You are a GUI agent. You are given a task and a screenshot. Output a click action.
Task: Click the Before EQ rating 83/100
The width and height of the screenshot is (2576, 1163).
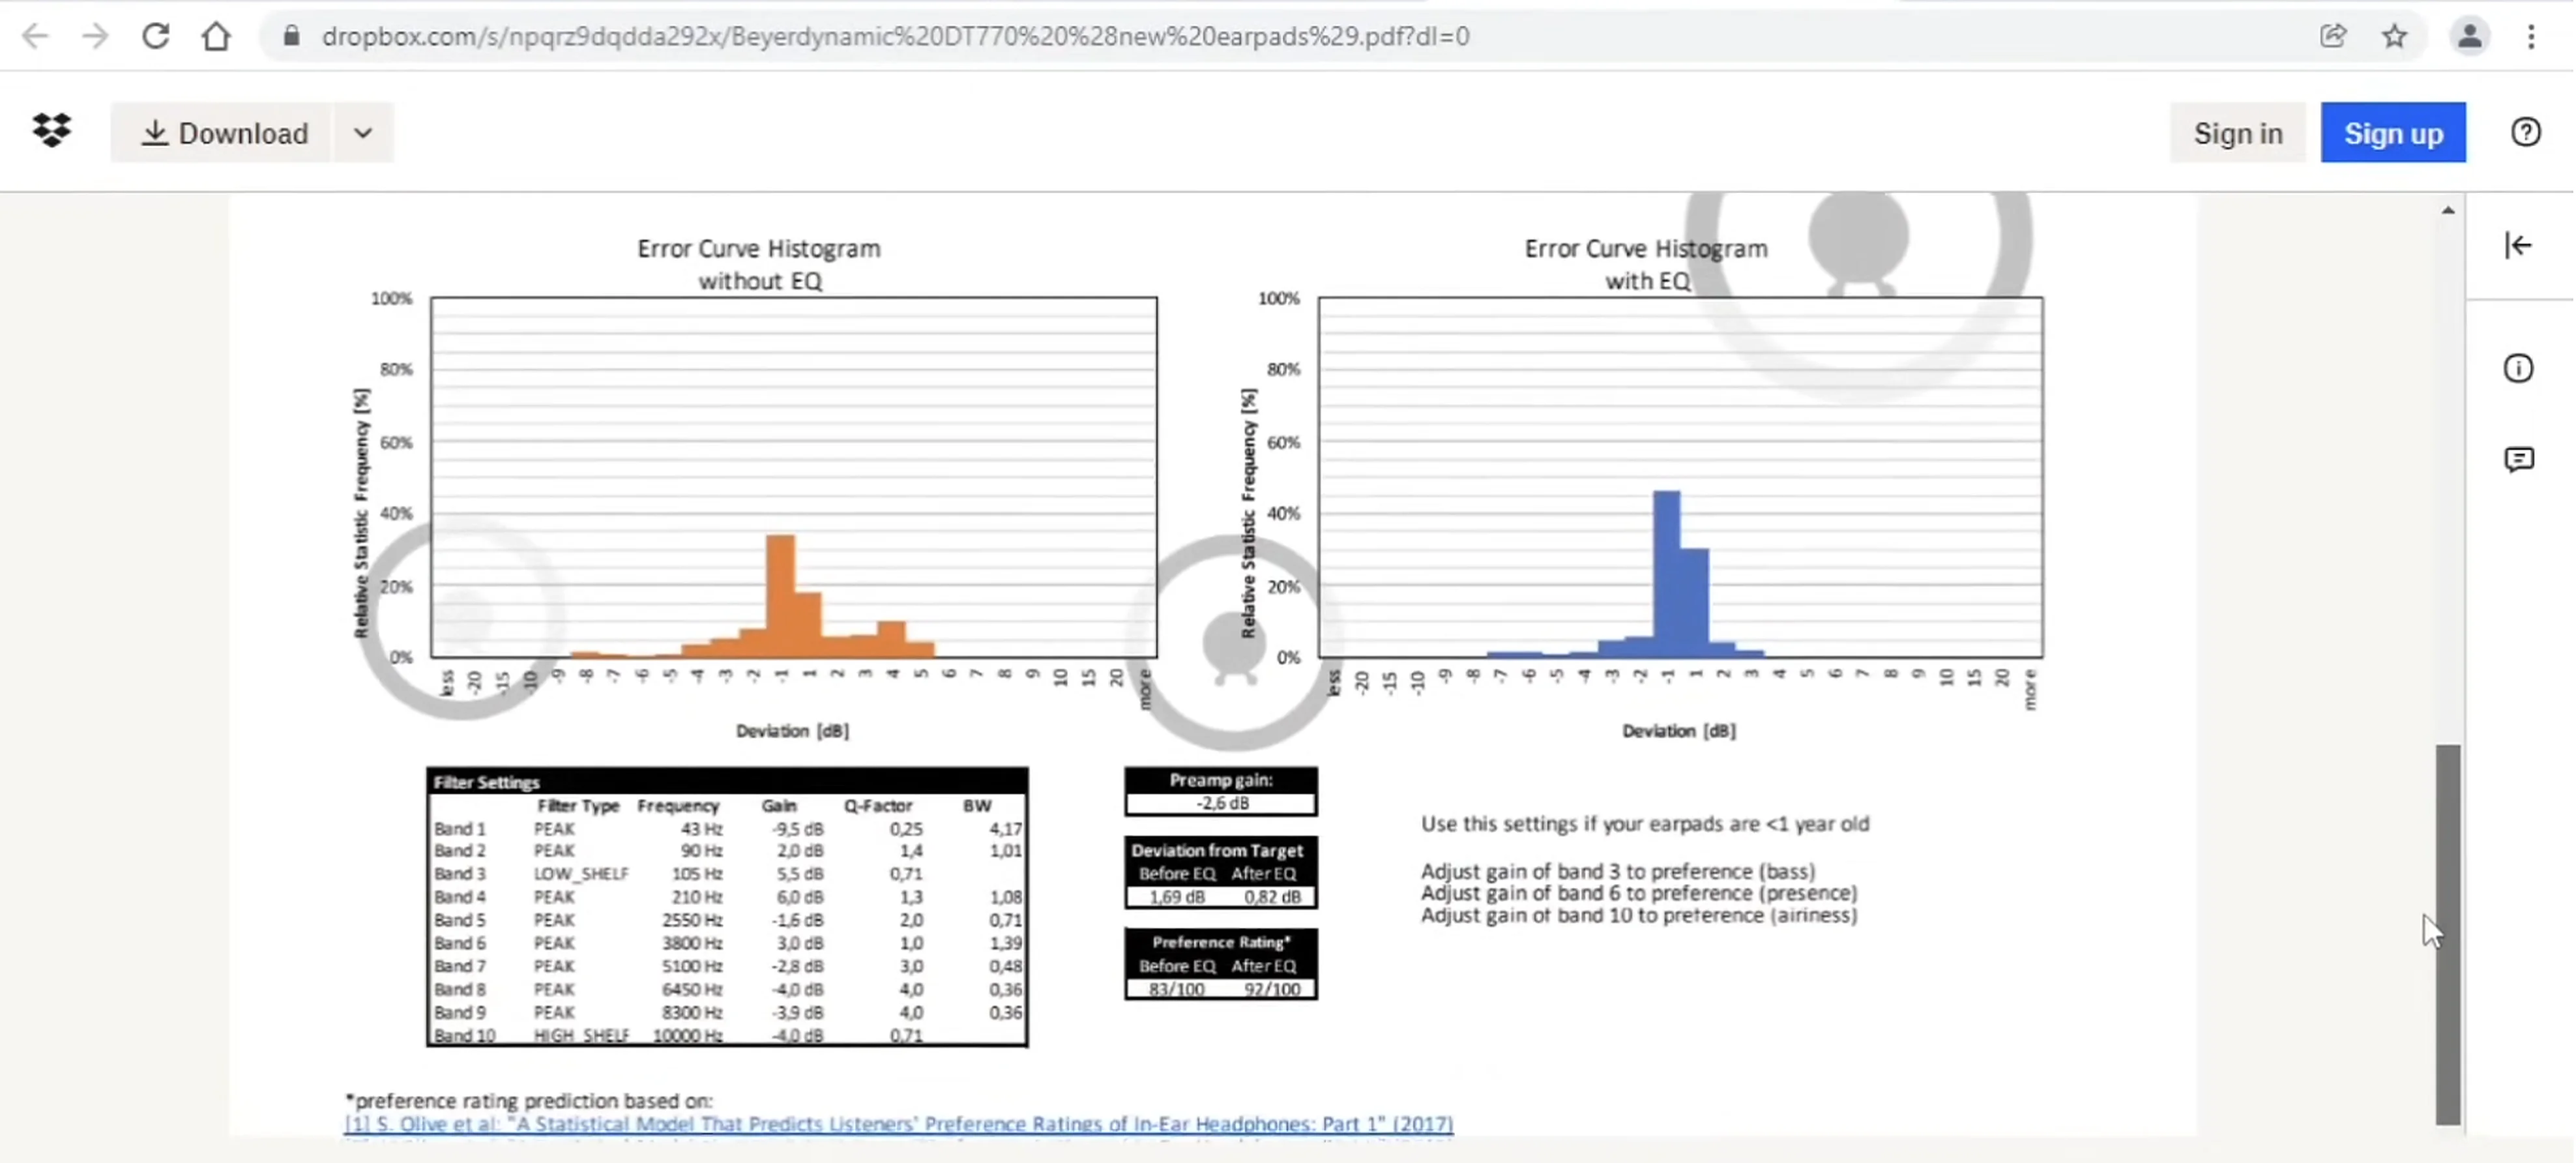click(x=1176, y=990)
